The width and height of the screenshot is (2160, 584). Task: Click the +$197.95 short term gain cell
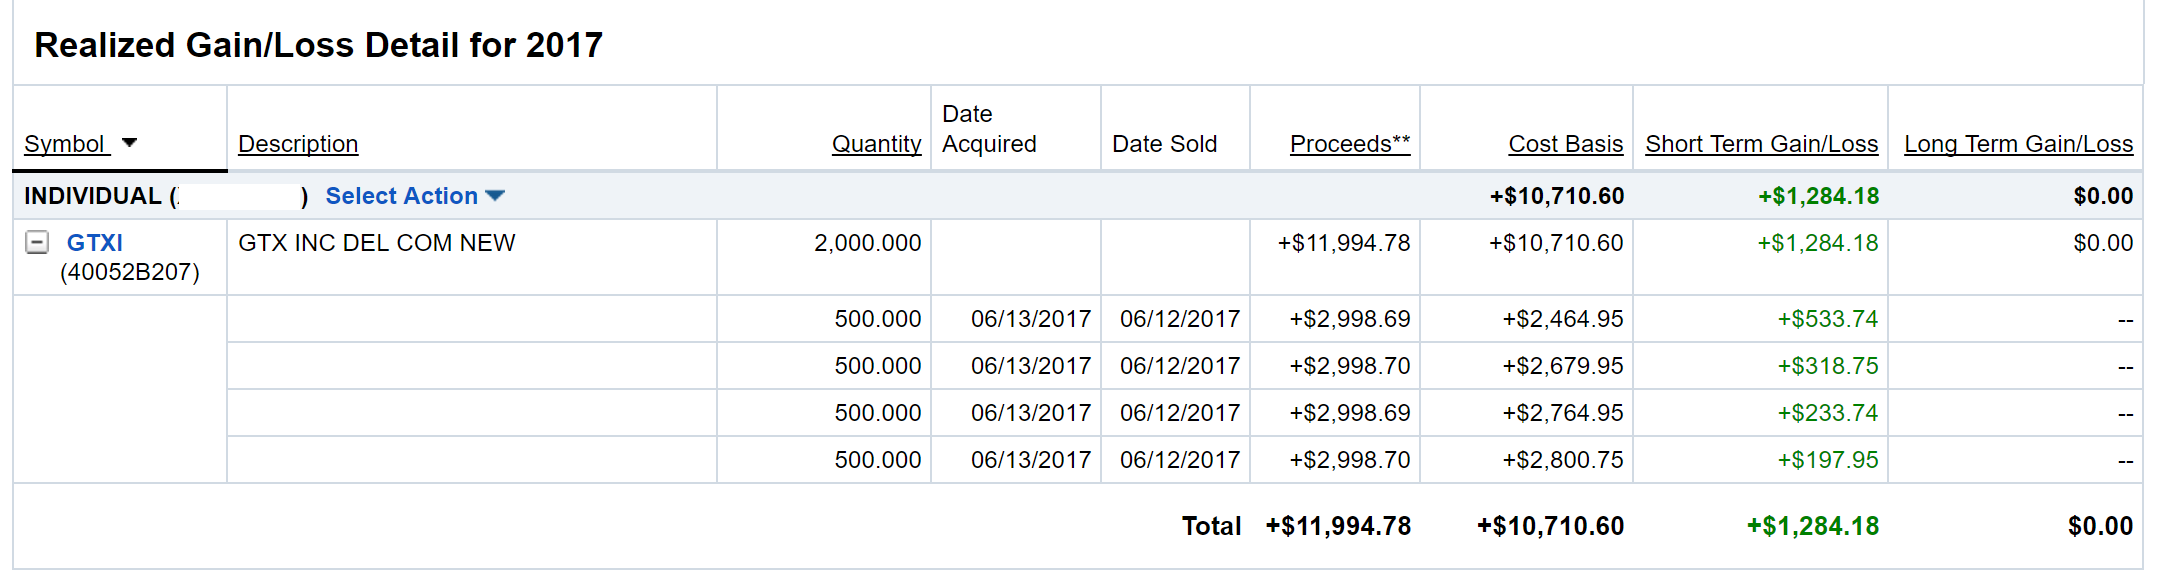[1827, 460]
